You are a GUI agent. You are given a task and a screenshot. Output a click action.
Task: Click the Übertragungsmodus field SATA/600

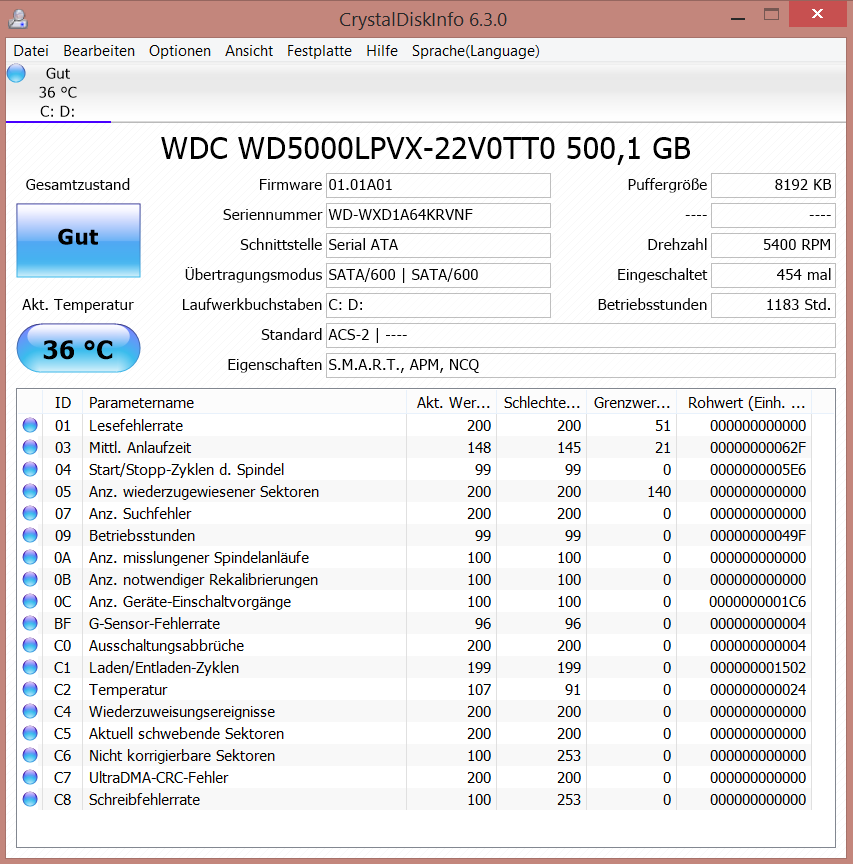coord(438,275)
